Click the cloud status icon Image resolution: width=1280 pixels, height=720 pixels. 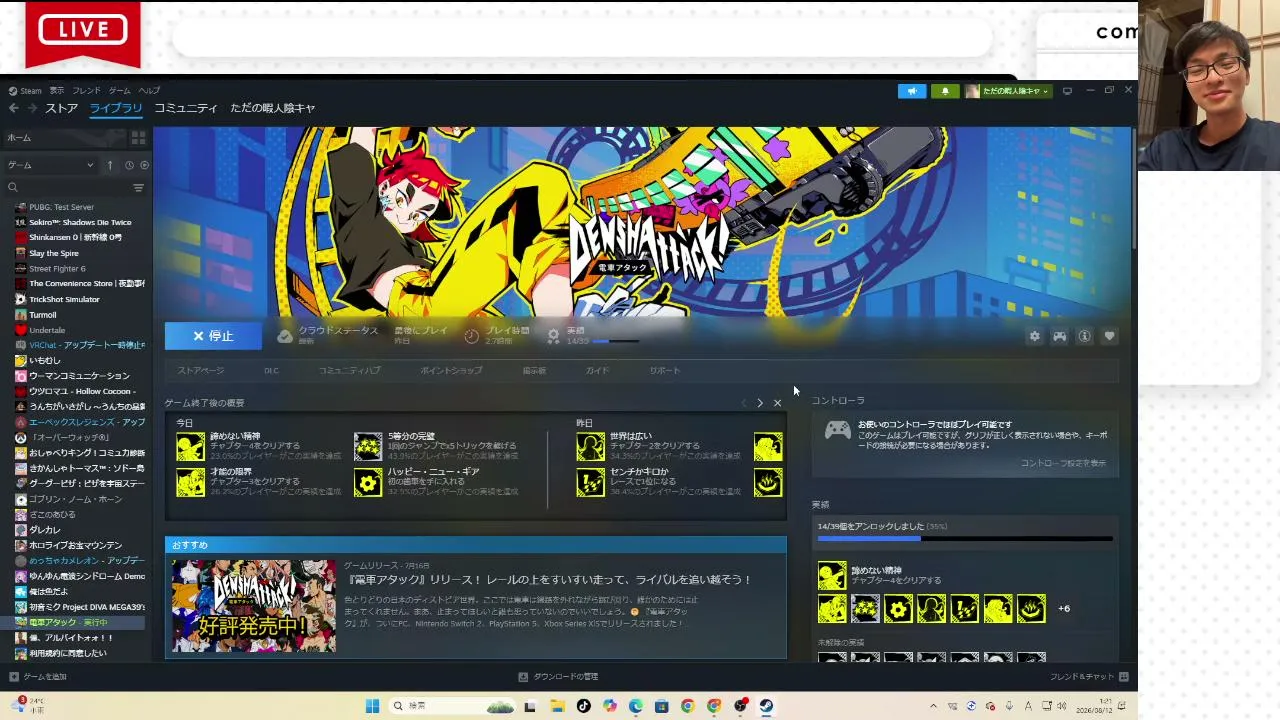pyautogui.click(x=285, y=336)
